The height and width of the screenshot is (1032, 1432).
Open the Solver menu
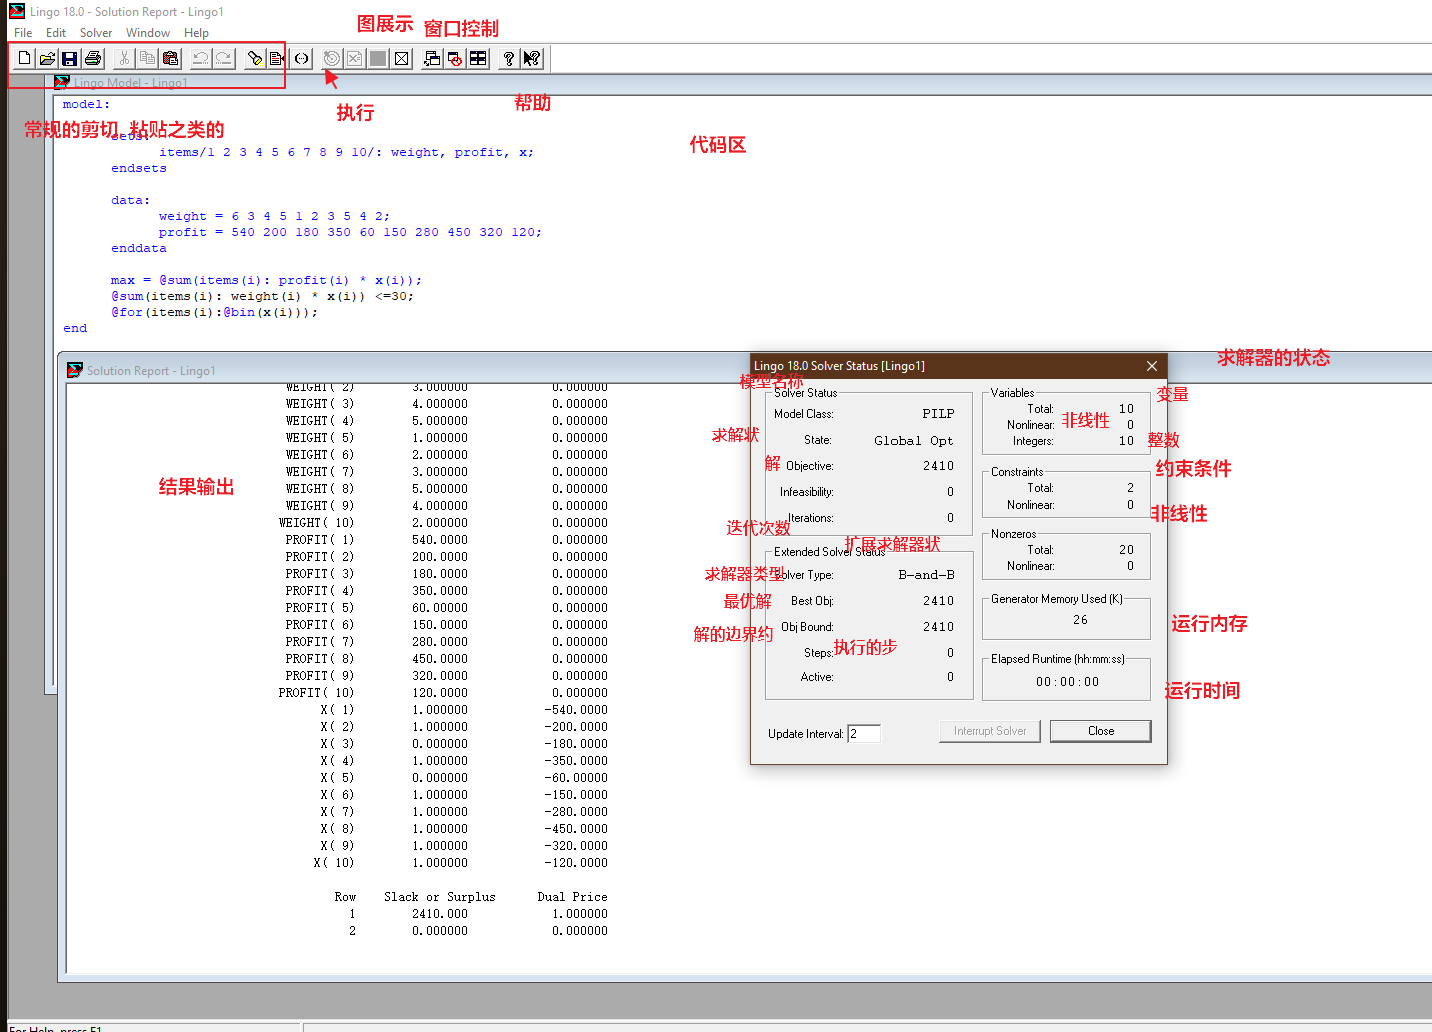[x=96, y=33]
